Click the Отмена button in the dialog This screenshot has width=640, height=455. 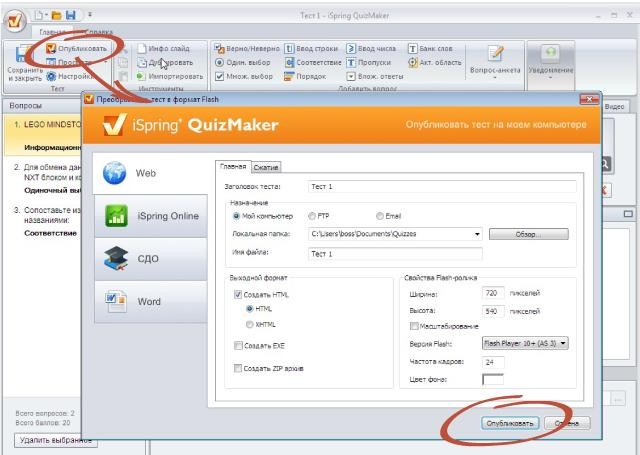click(567, 423)
